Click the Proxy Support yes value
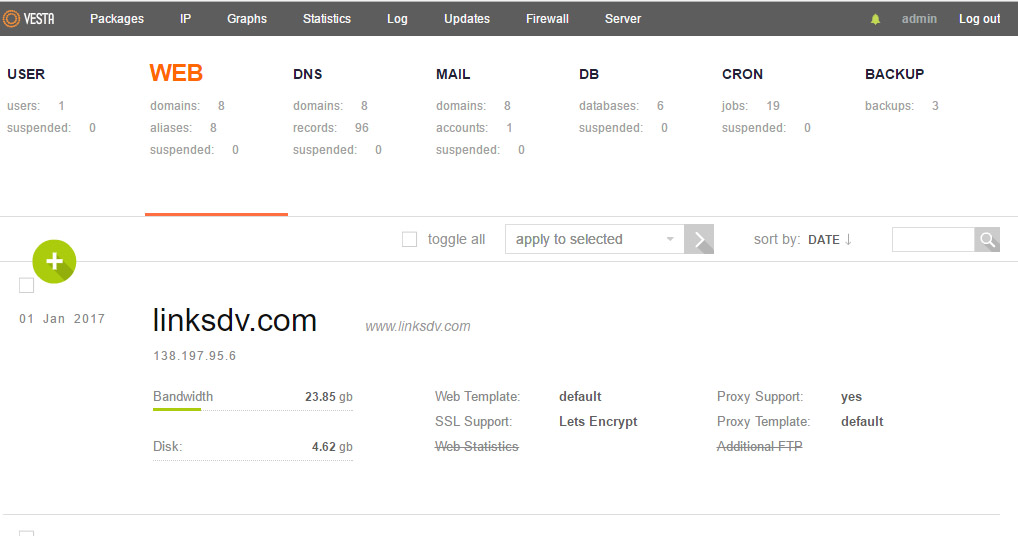Screen dimensions: 1018x536 (851, 396)
